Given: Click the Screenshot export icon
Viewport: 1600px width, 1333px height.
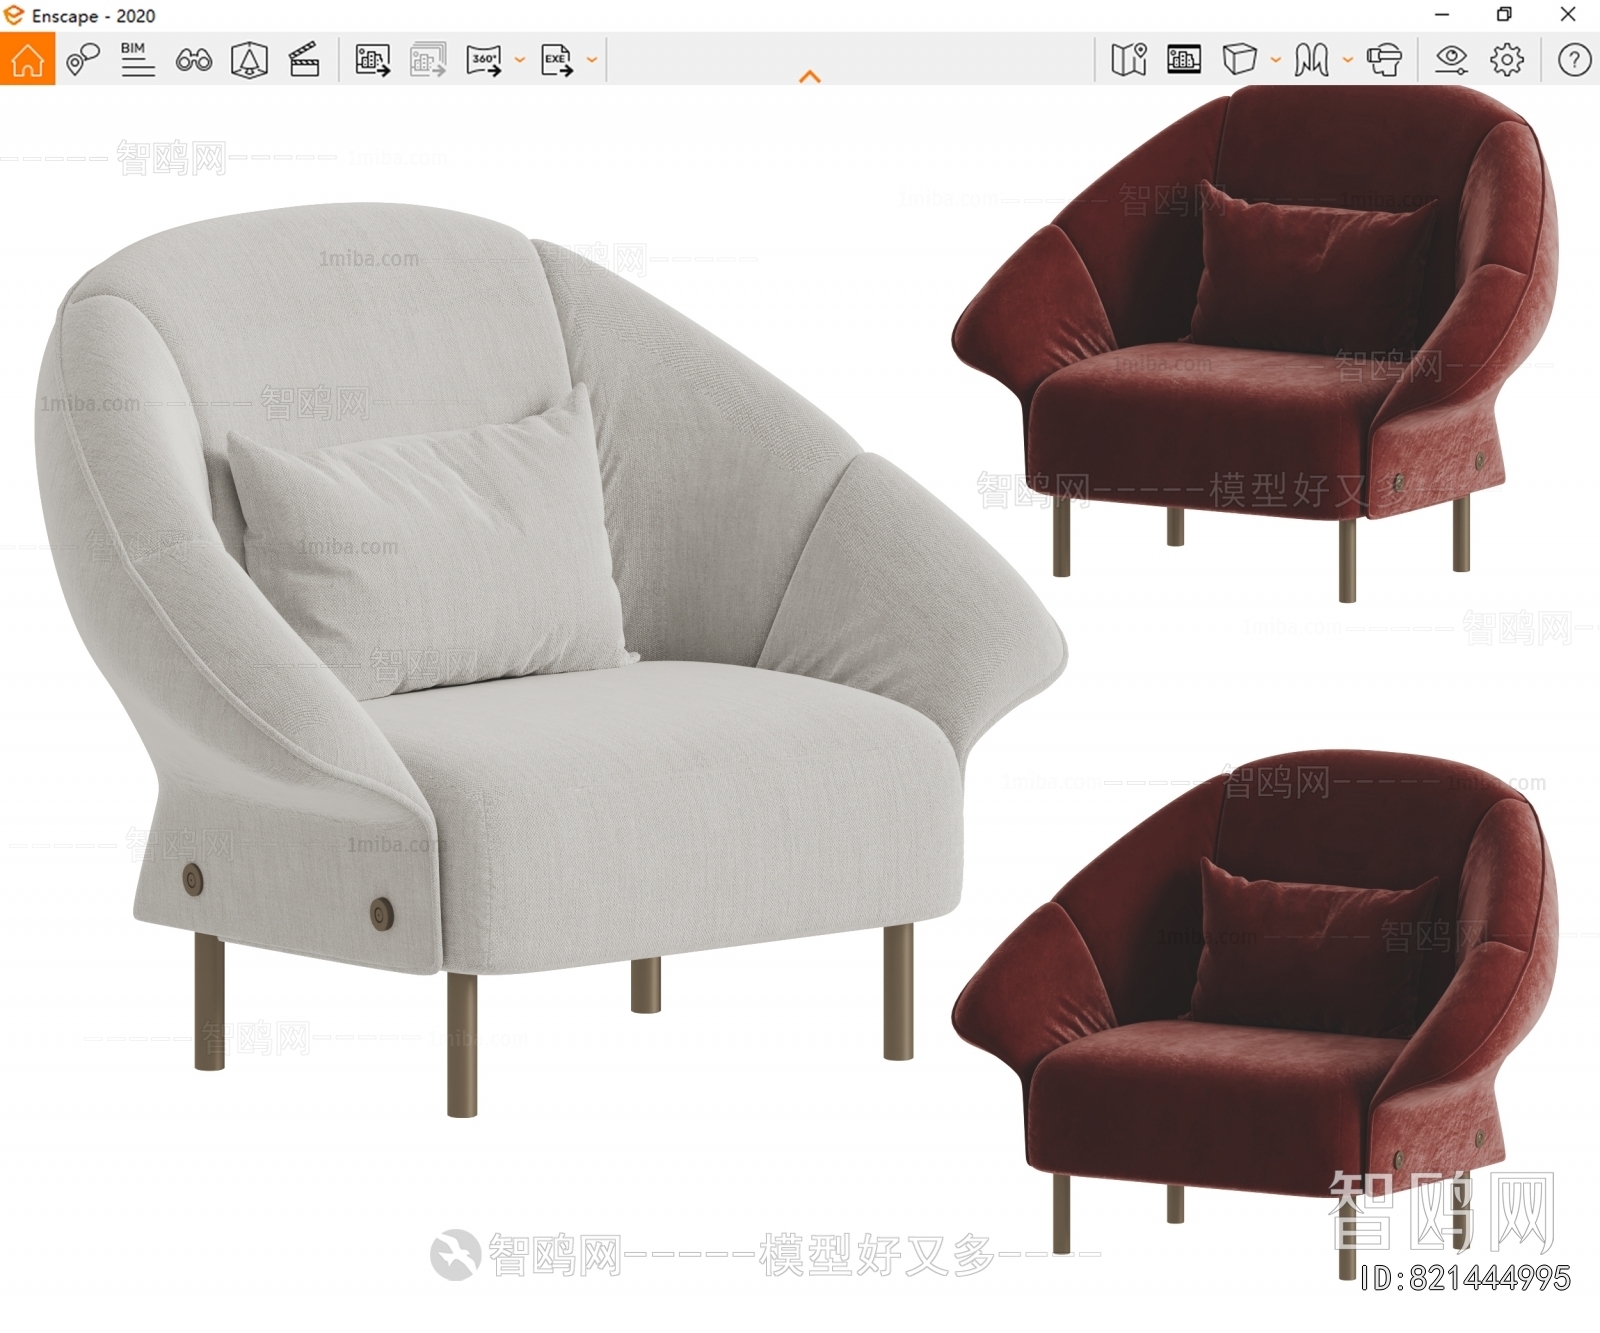Looking at the screenshot, I should pos(373,60).
